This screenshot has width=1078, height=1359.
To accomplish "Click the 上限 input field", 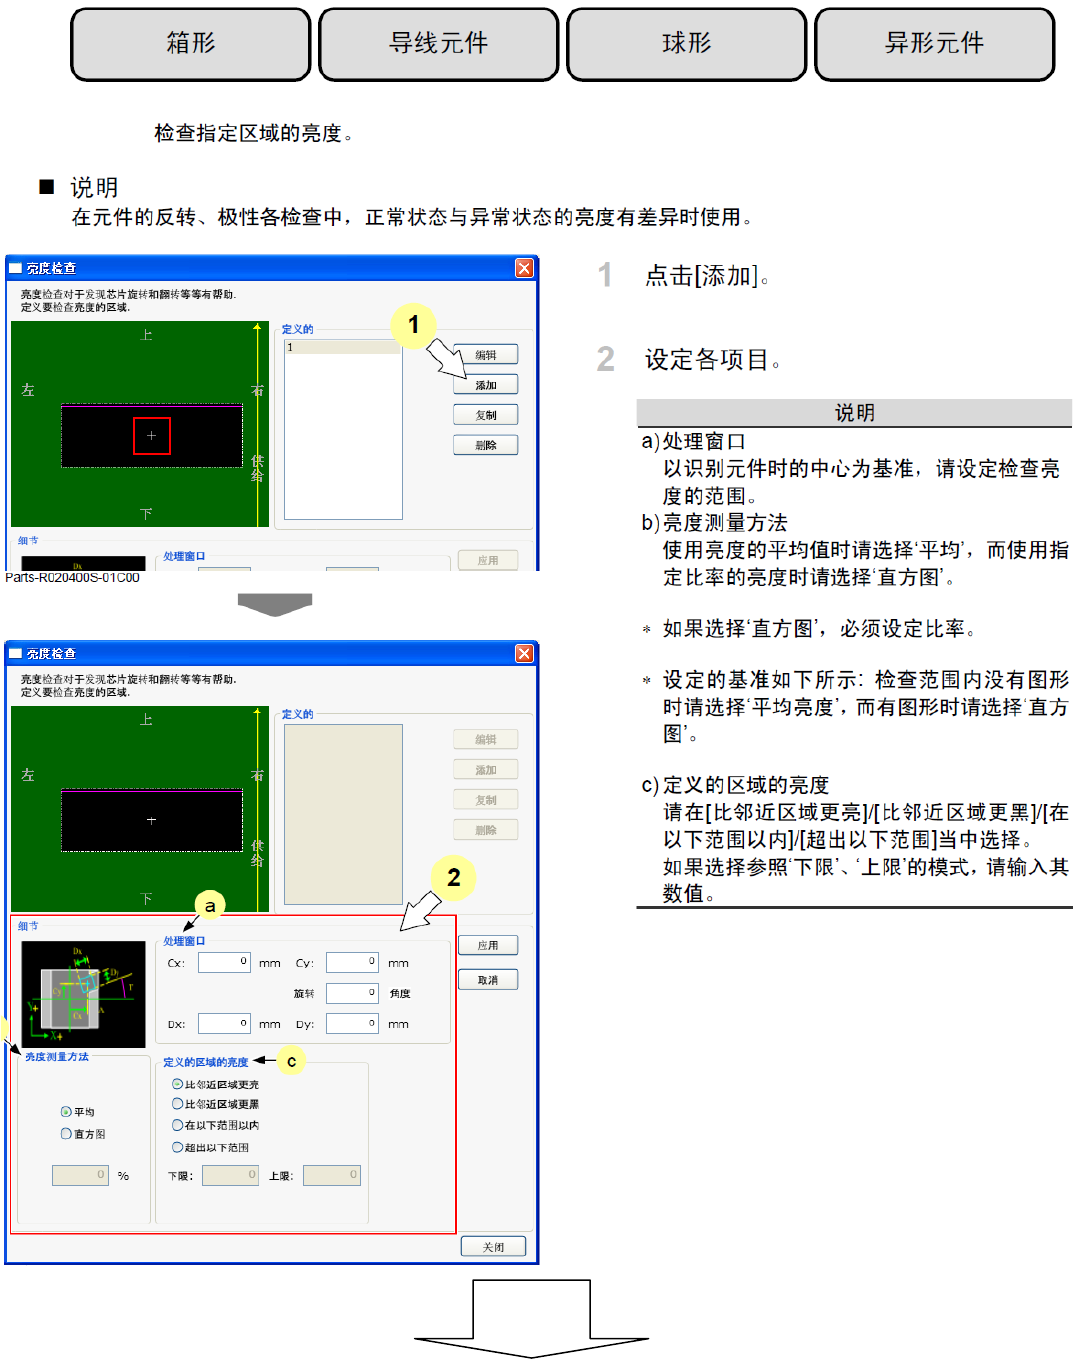I will tap(332, 1175).
